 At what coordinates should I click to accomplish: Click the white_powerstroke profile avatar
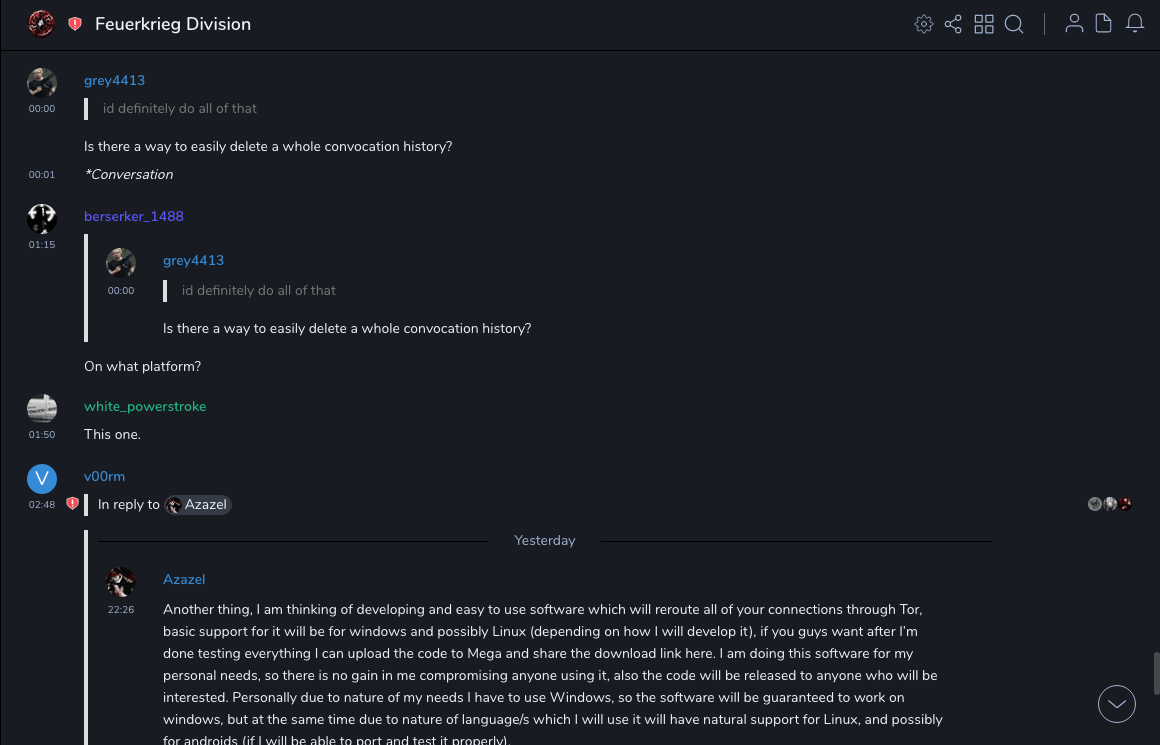tap(42, 408)
